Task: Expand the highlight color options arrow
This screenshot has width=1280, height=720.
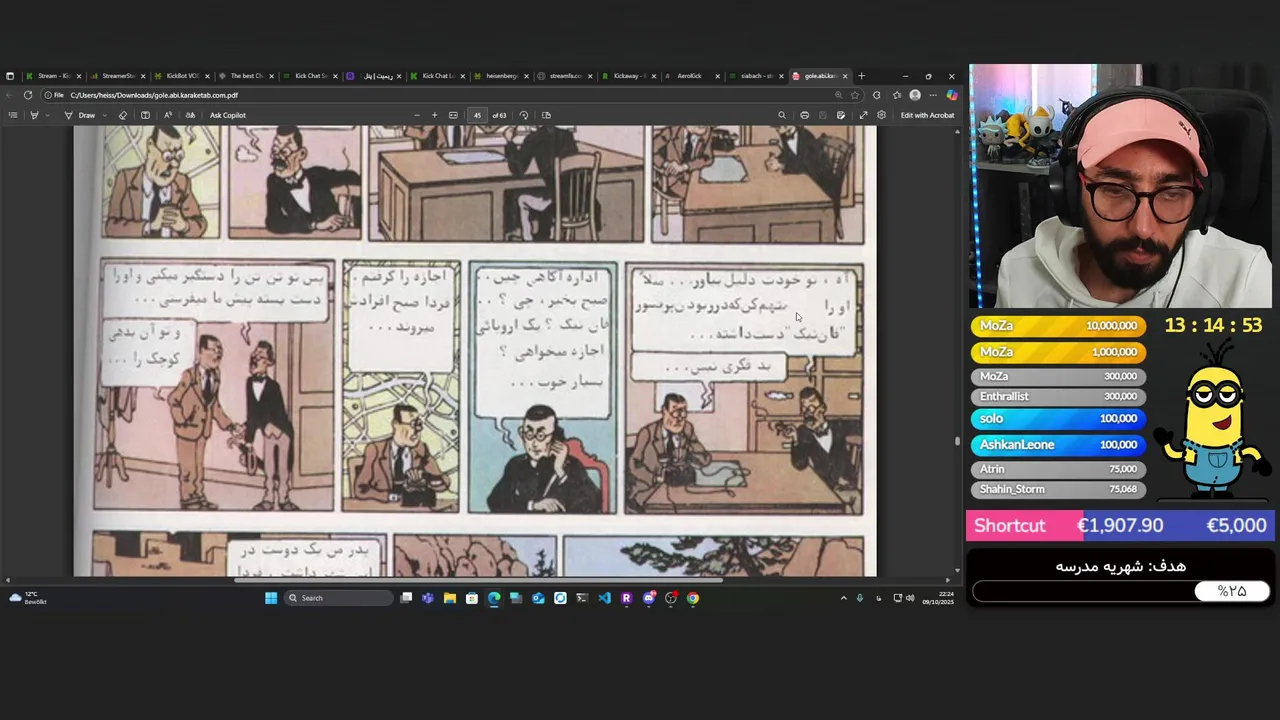Action: tap(47, 115)
